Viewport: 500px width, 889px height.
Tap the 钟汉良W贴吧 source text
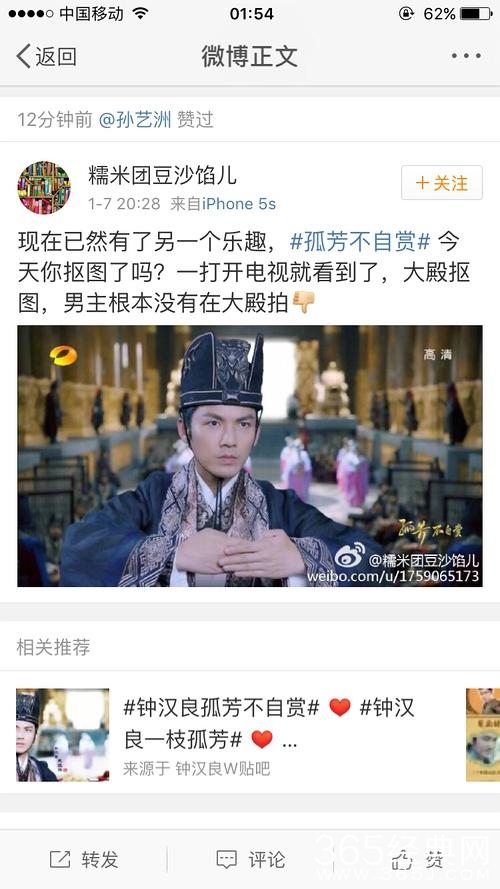[223, 769]
